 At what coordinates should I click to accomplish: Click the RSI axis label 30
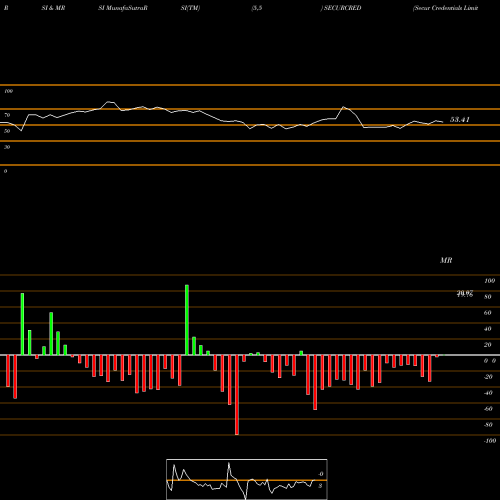(7, 147)
